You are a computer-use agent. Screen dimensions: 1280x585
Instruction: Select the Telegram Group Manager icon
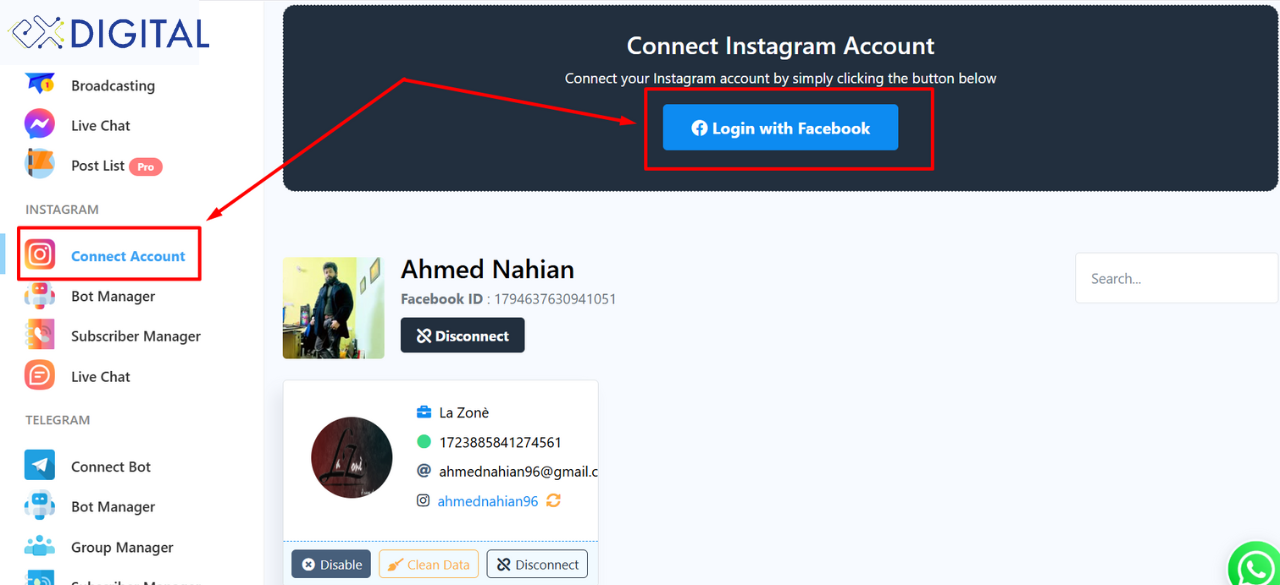pyautogui.click(x=40, y=547)
